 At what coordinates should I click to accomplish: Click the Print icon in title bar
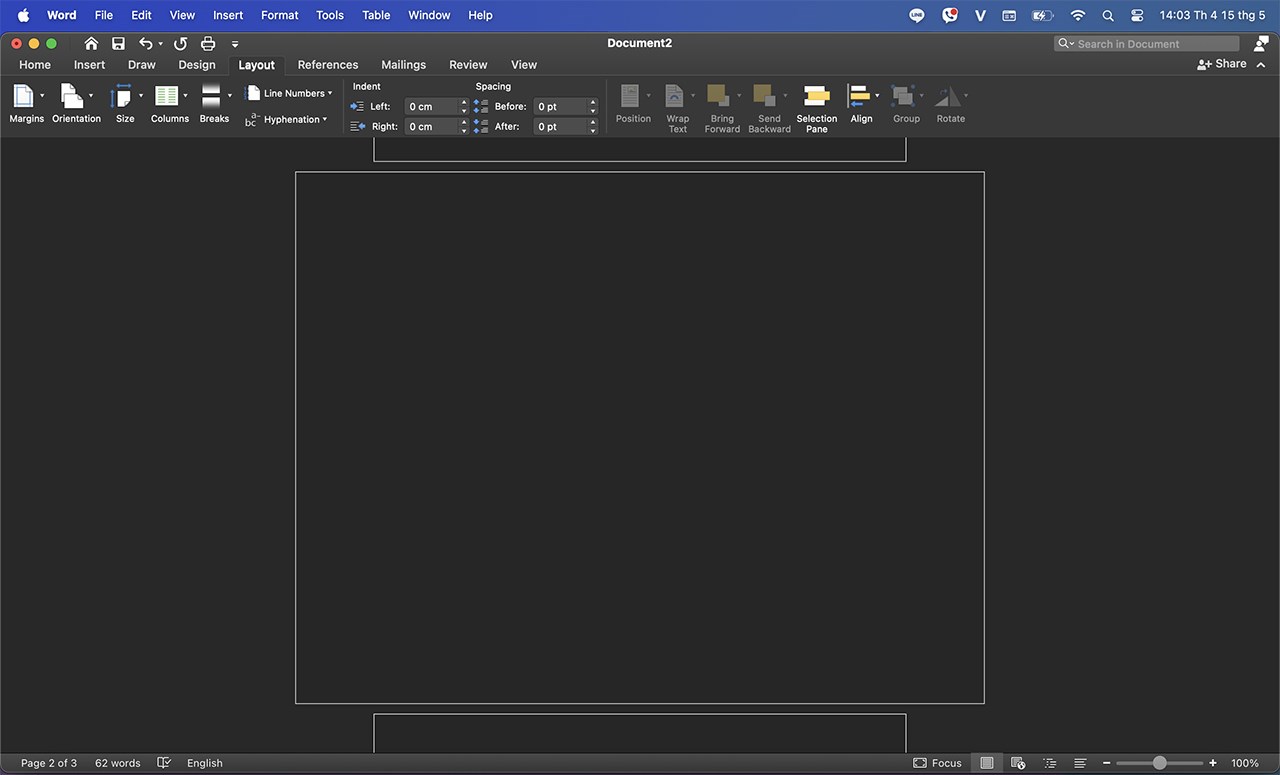(x=208, y=43)
